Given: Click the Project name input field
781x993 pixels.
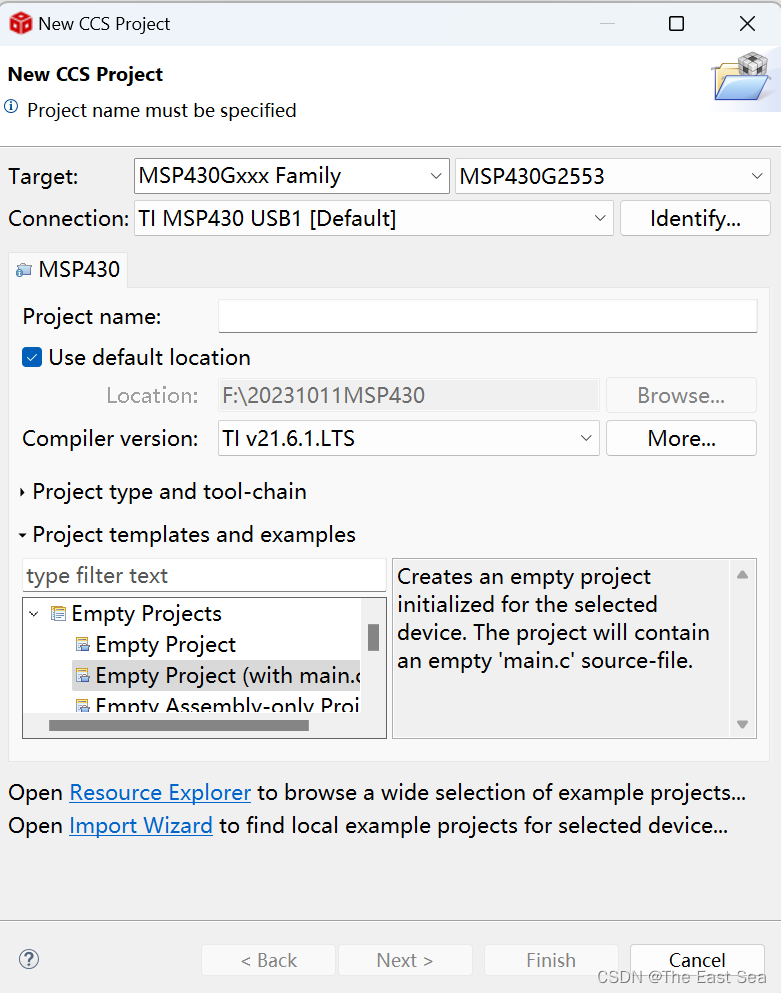Looking at the screenshot, I should pyautogui.click(x=487, y=316).
